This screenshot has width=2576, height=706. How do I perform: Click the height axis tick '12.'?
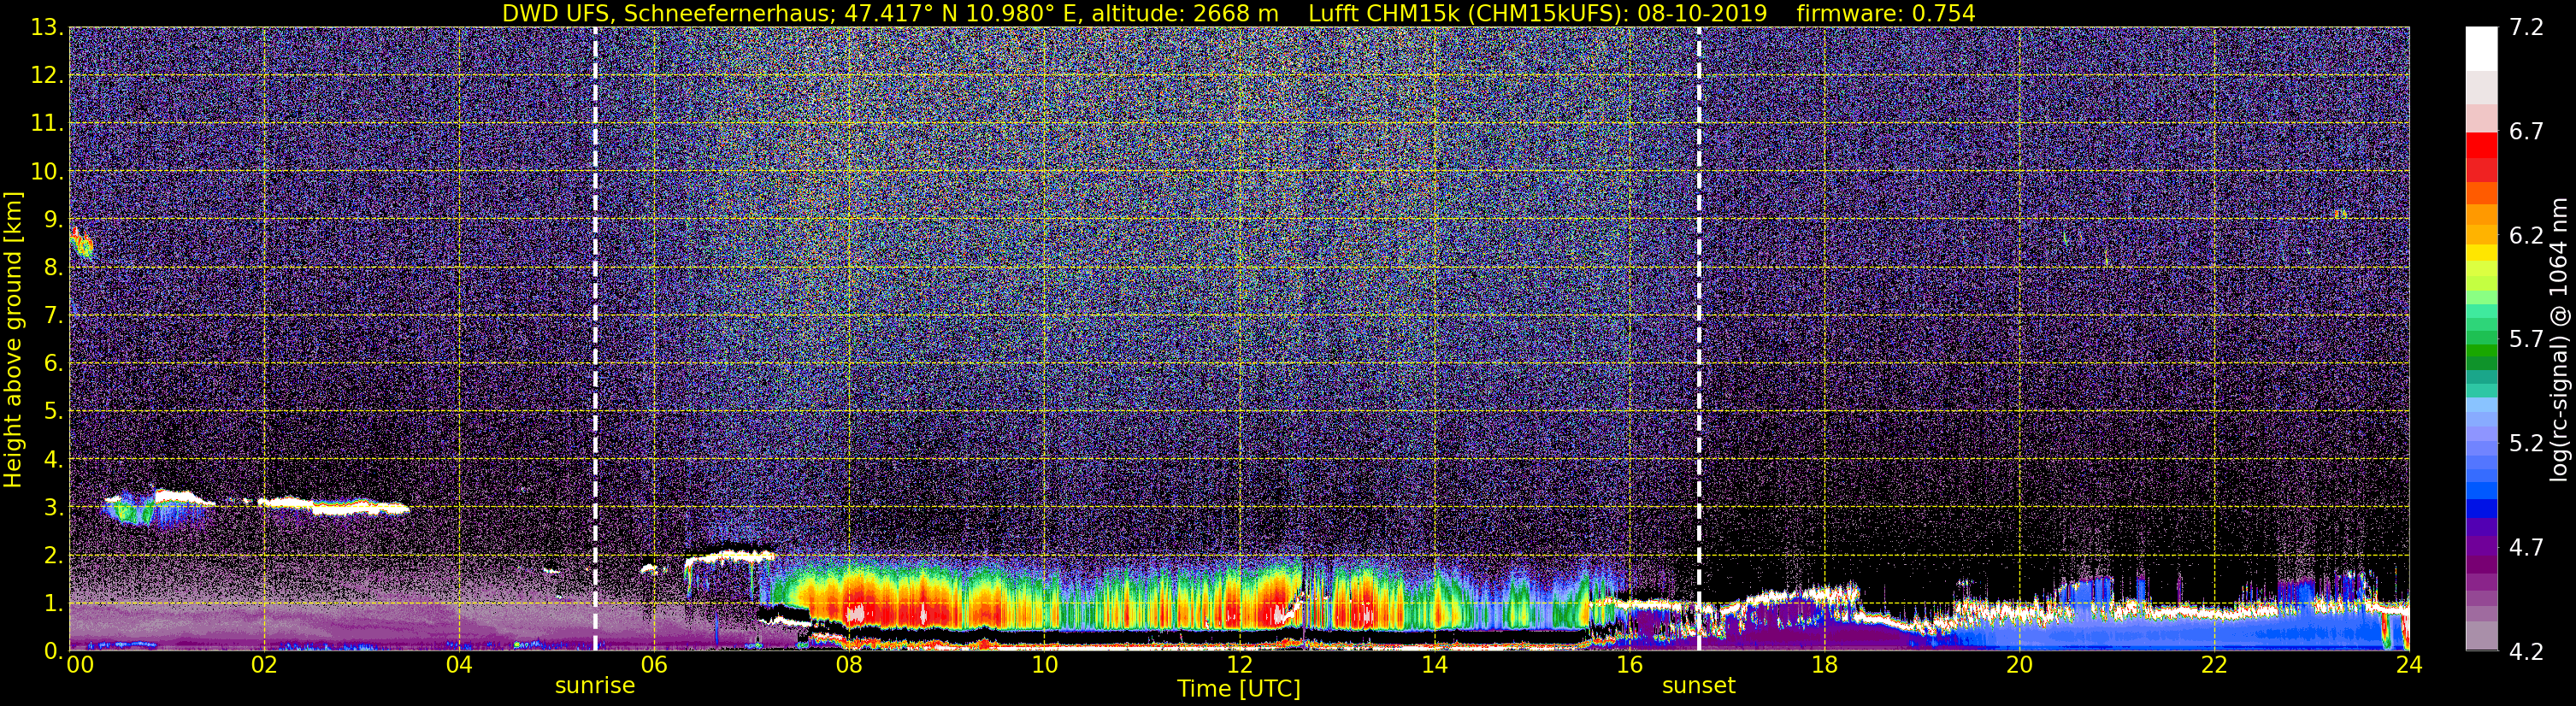point(47,75)
